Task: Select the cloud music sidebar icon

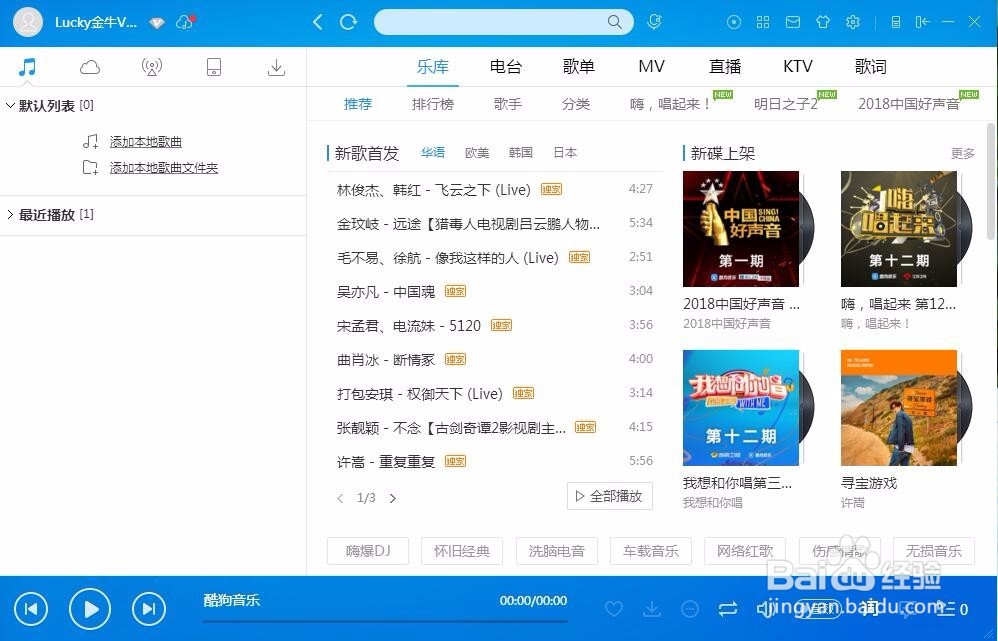Action: click(90, 66)
